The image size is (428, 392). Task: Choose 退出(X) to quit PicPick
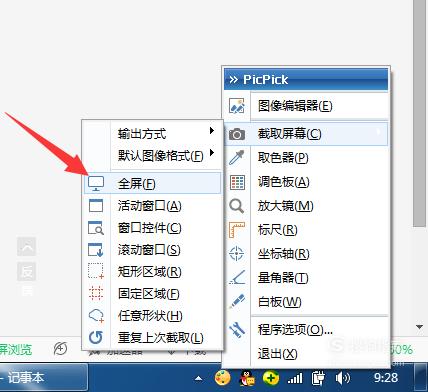[x=306, y=353]
